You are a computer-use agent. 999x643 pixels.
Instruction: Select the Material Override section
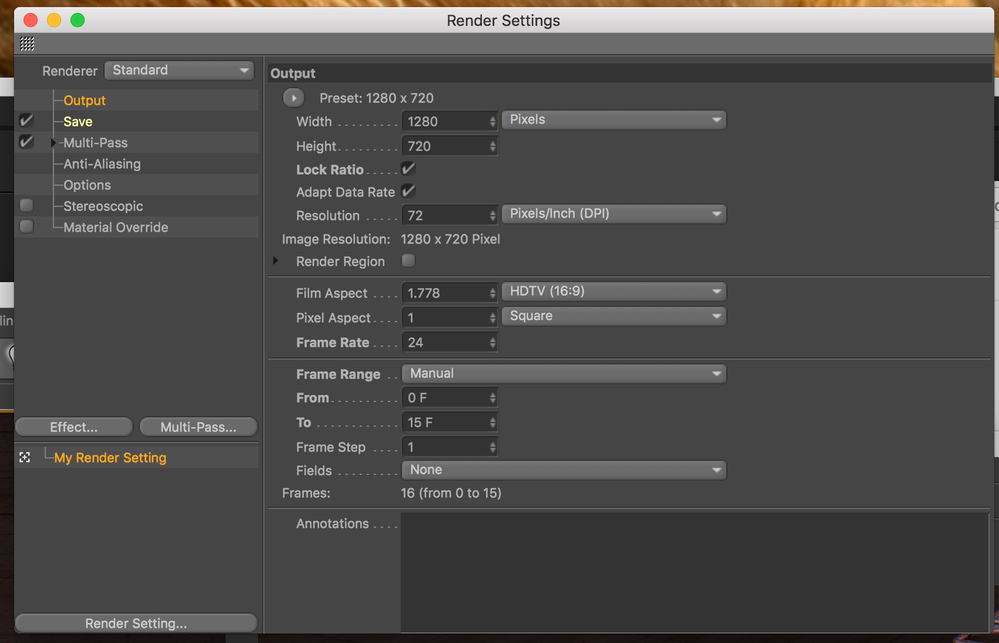tap(116, 227)
